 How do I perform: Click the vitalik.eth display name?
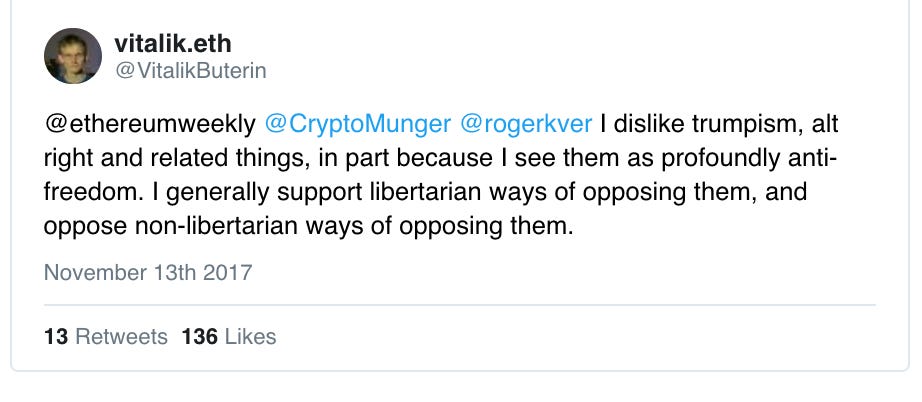(173, 43)
